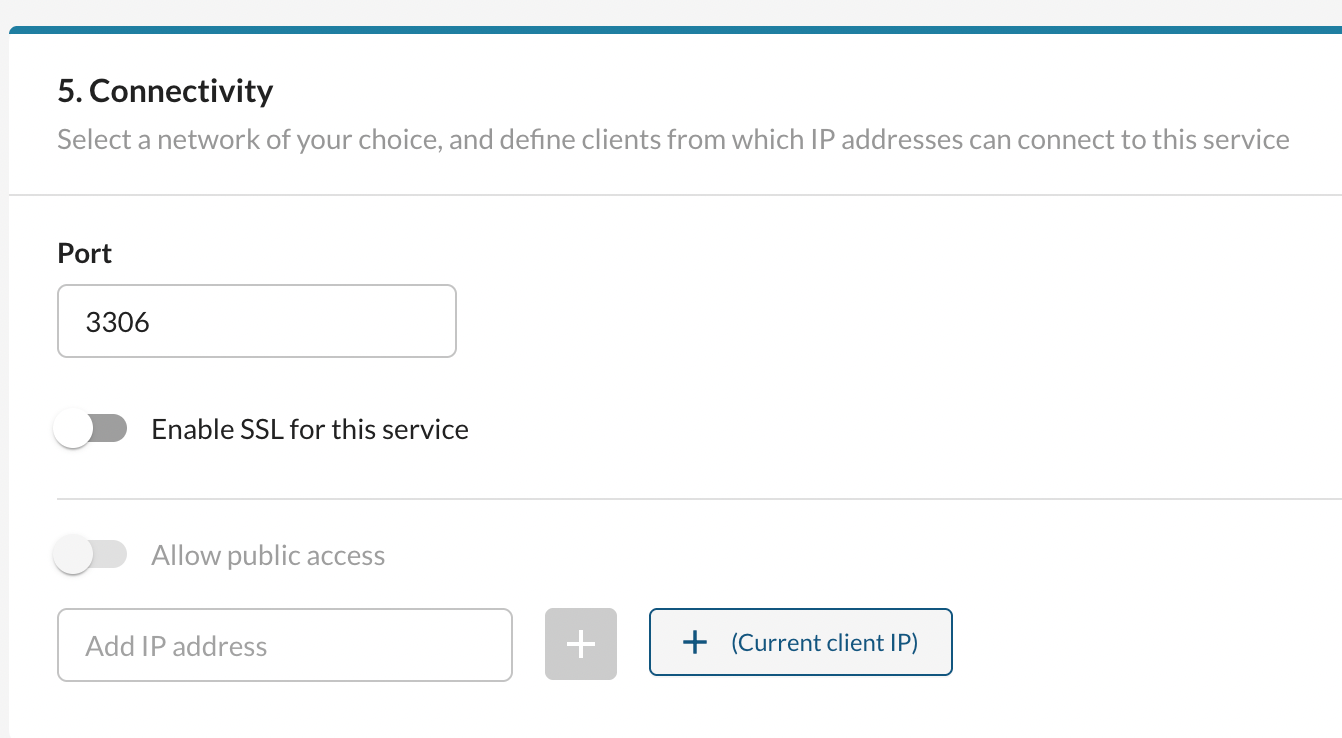Click the gray track of SSL switch

111,429
